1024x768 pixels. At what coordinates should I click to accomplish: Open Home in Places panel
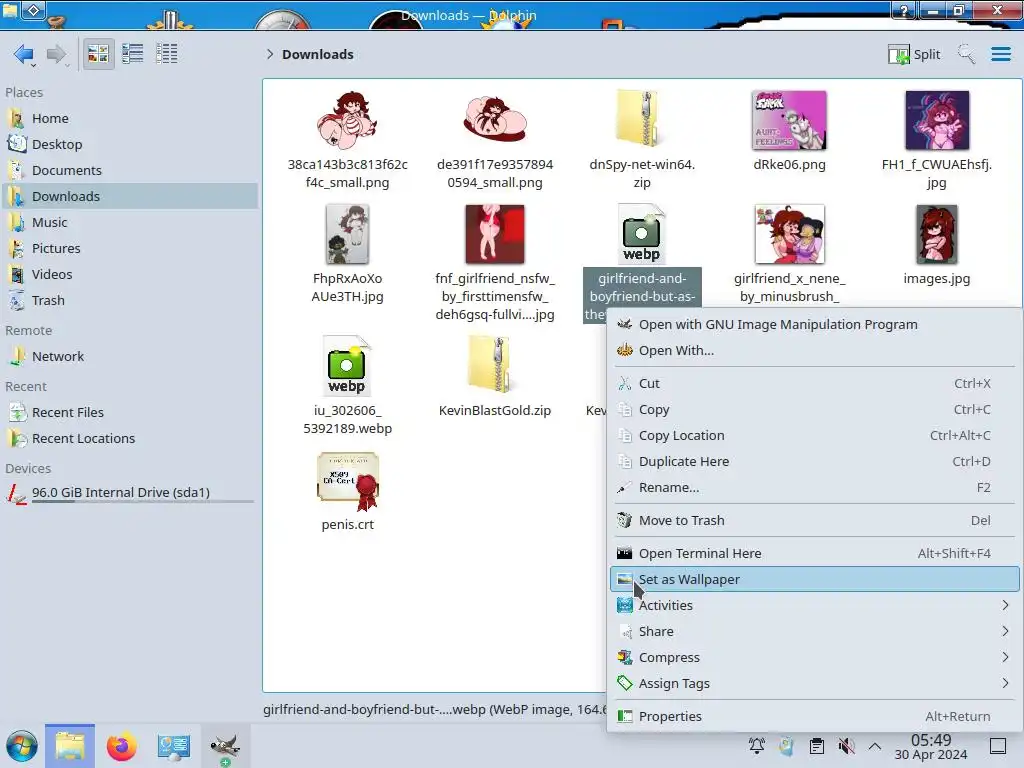[130, 118]
